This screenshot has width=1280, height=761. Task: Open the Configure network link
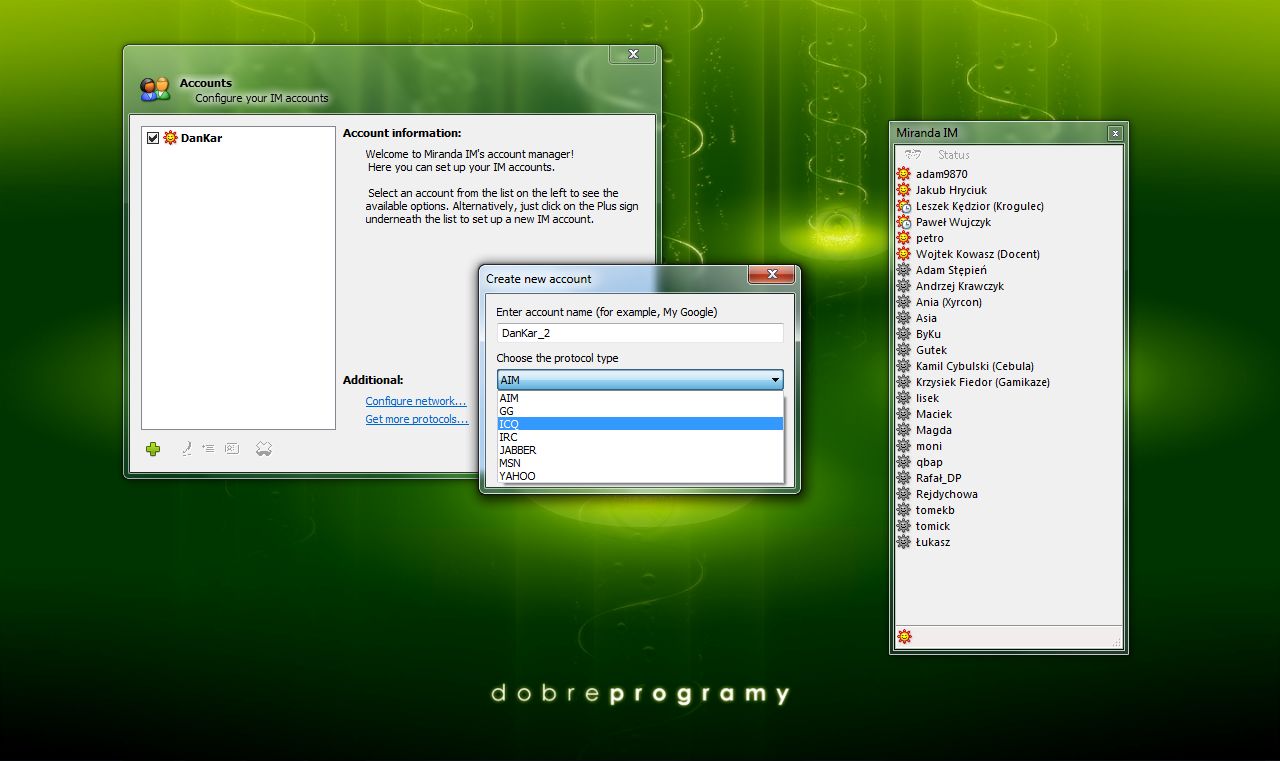416,401
